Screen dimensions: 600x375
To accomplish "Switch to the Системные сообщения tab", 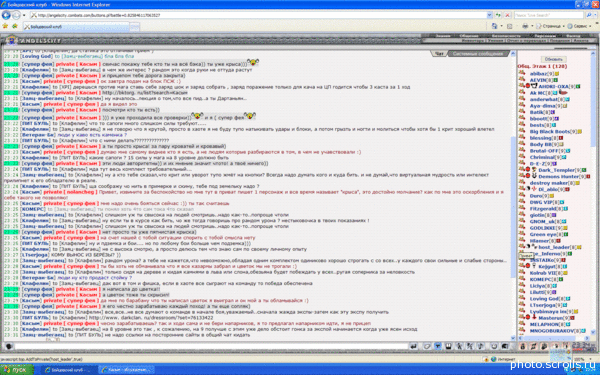I will pyautogui.click(x=478, y=54).
